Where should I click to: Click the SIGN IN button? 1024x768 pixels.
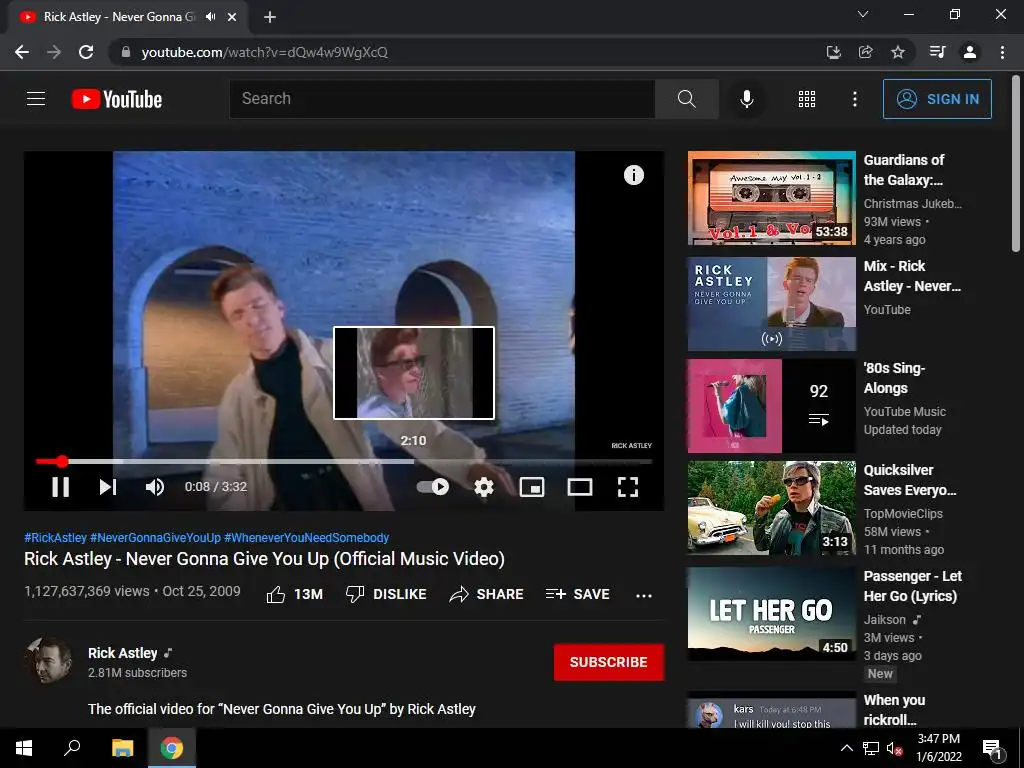pos(937,99)
